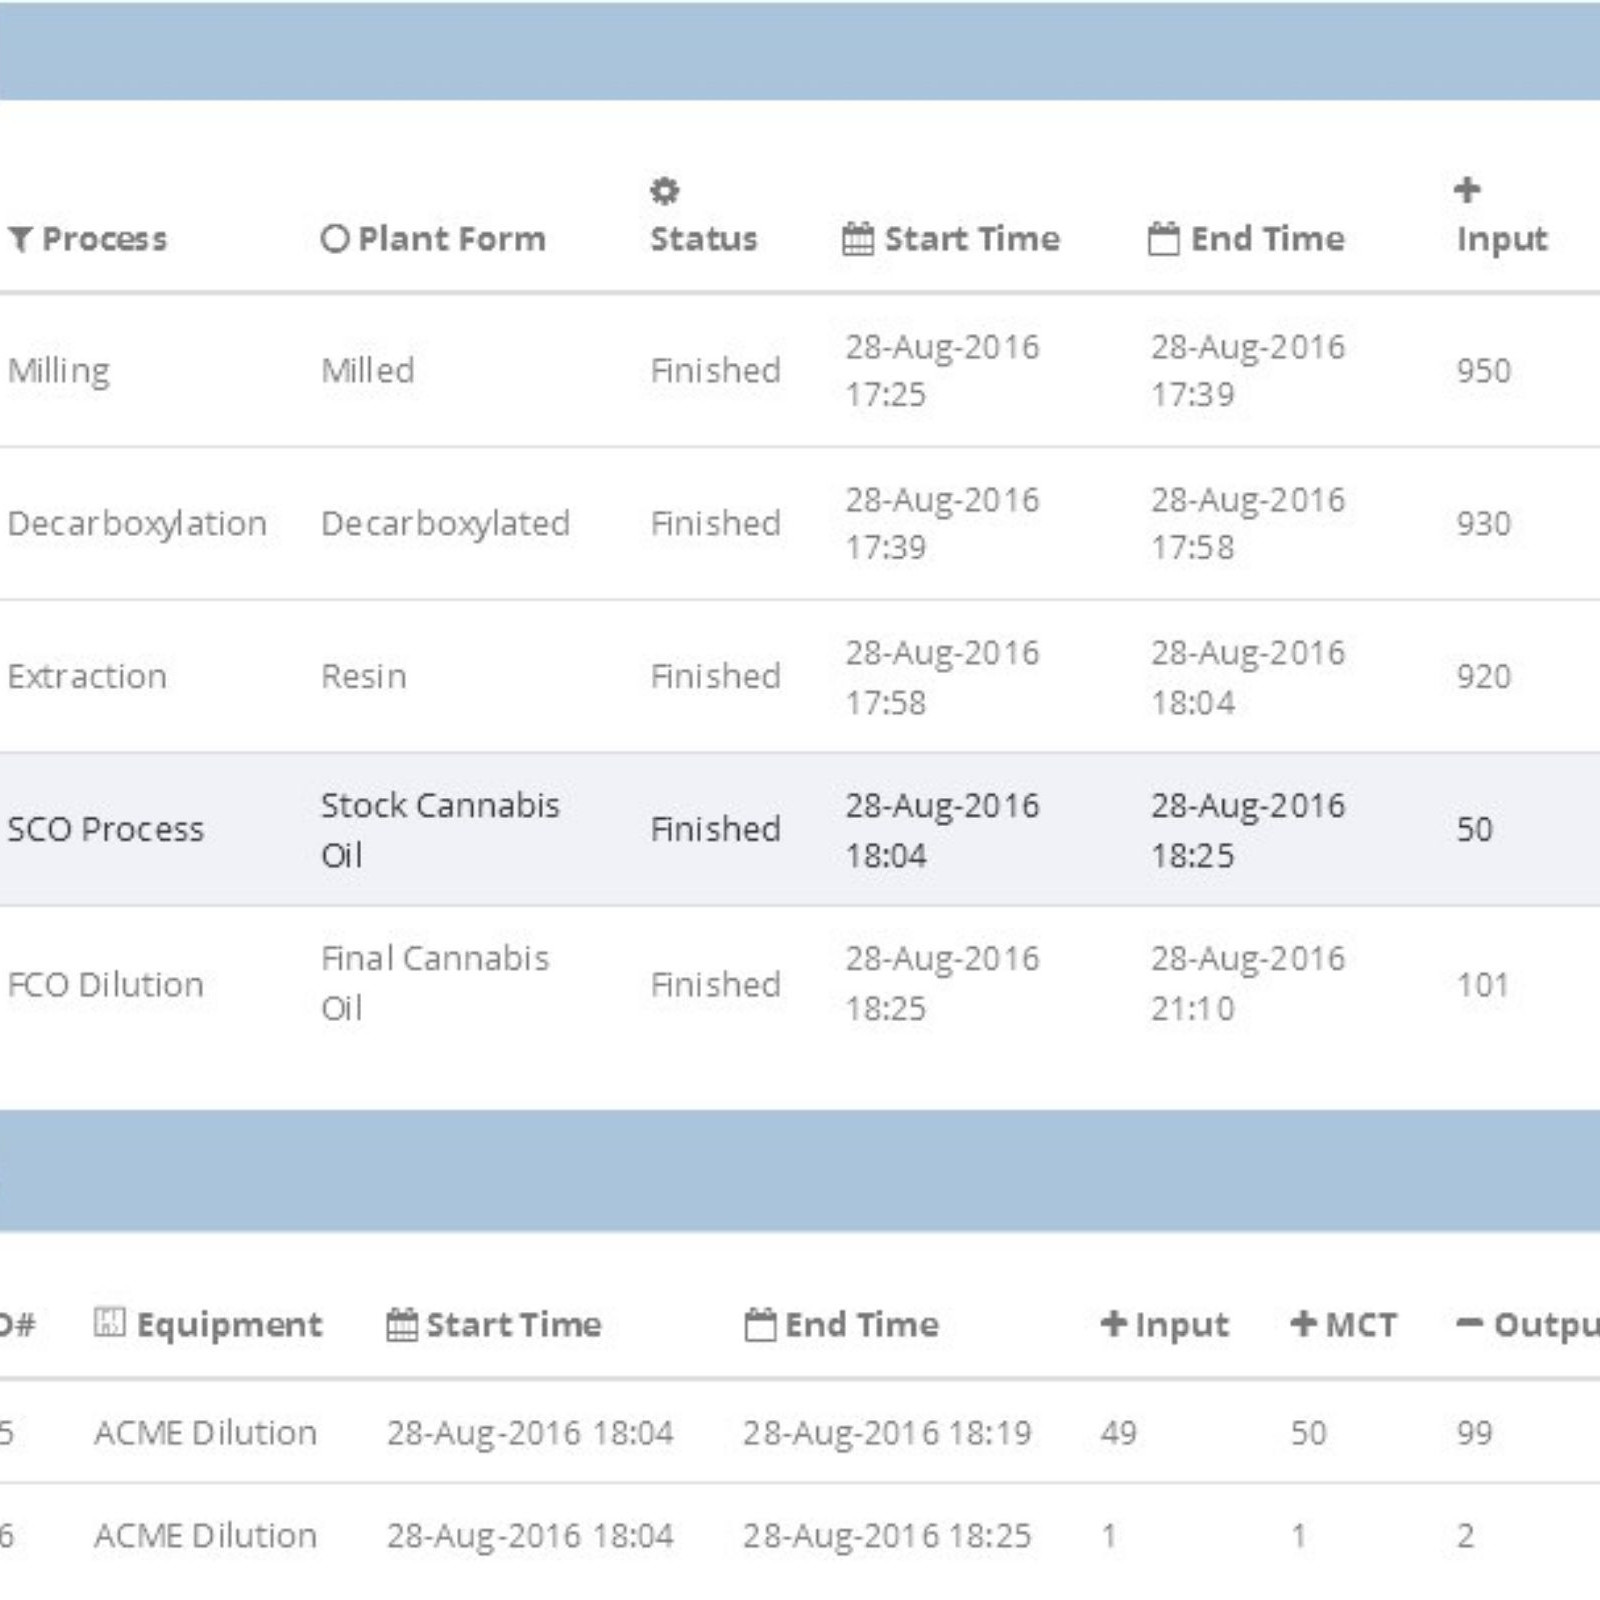Click the Plant Form column header text
Image resolution: width=1600 pixels, height=1600 pixels.
452,239
